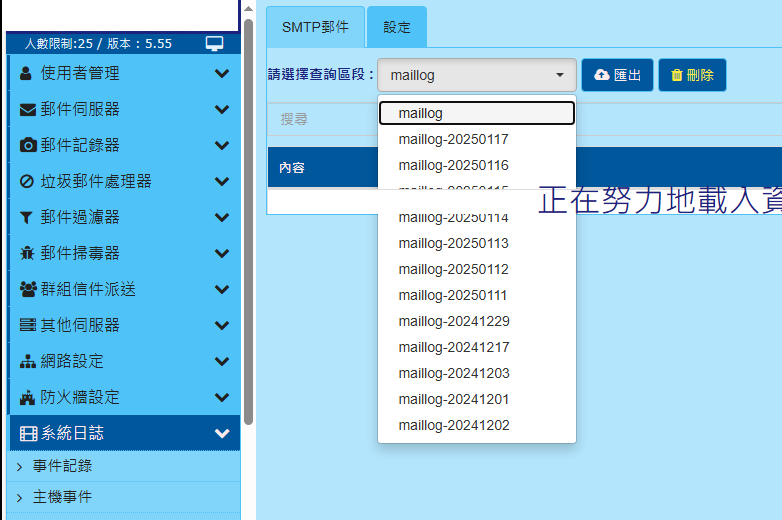The width and height of the screenshot is (782, 520).
Task: Click the funnel icon beside 郵件過濾器
Action: click(x=27, y=217)
